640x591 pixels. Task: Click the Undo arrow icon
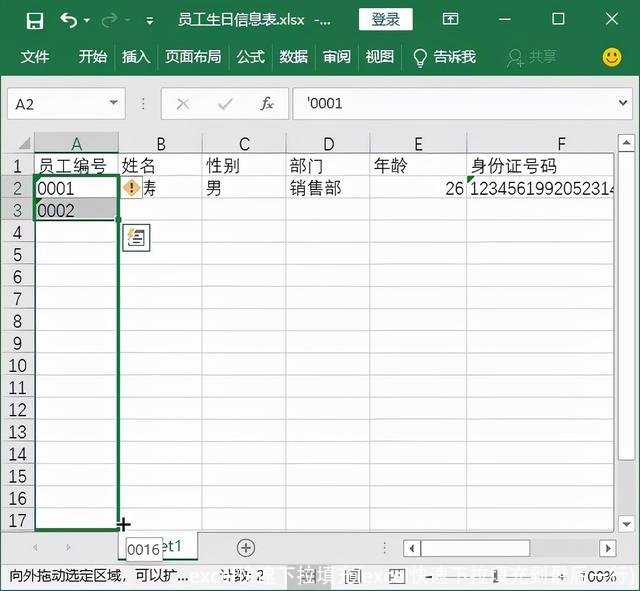tap(69, 20)
